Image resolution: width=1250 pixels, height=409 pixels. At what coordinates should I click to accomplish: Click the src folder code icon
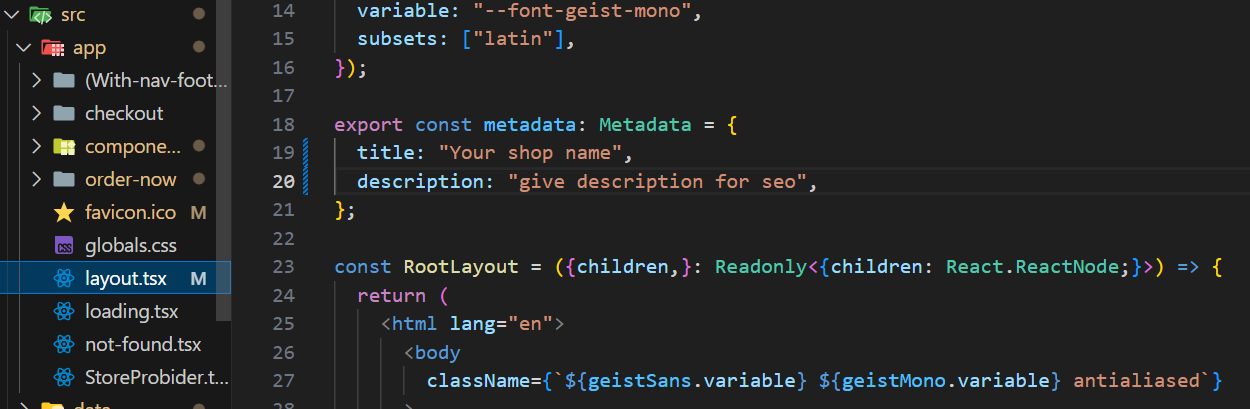(41, 15)
